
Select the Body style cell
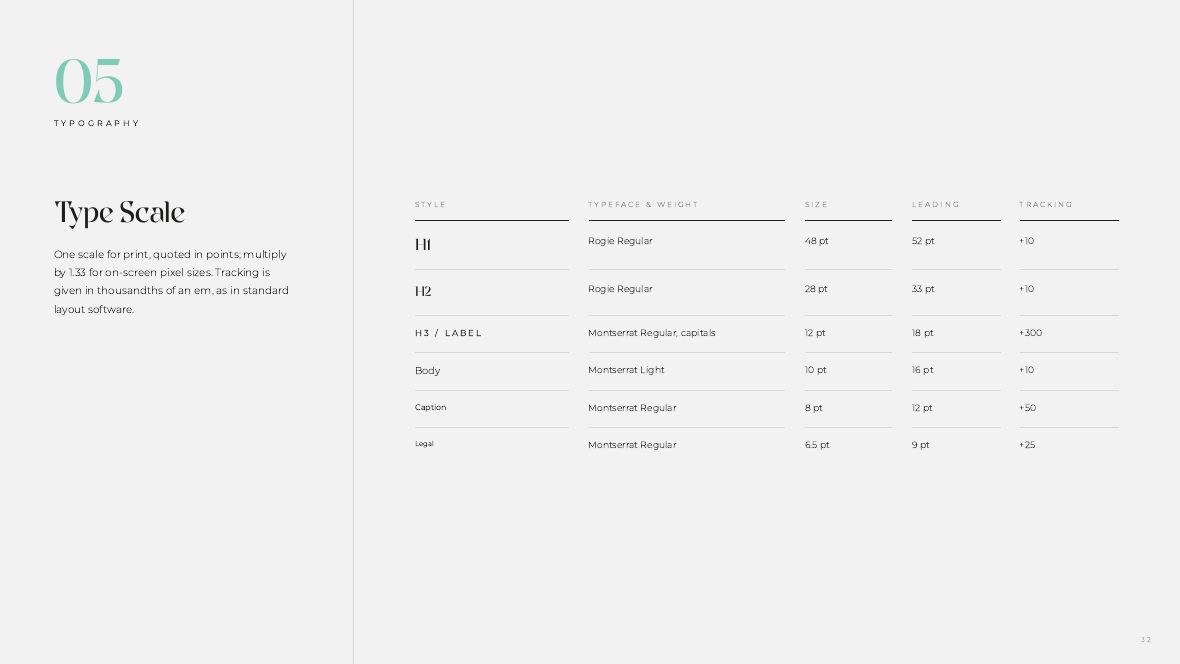pos(427,370)
